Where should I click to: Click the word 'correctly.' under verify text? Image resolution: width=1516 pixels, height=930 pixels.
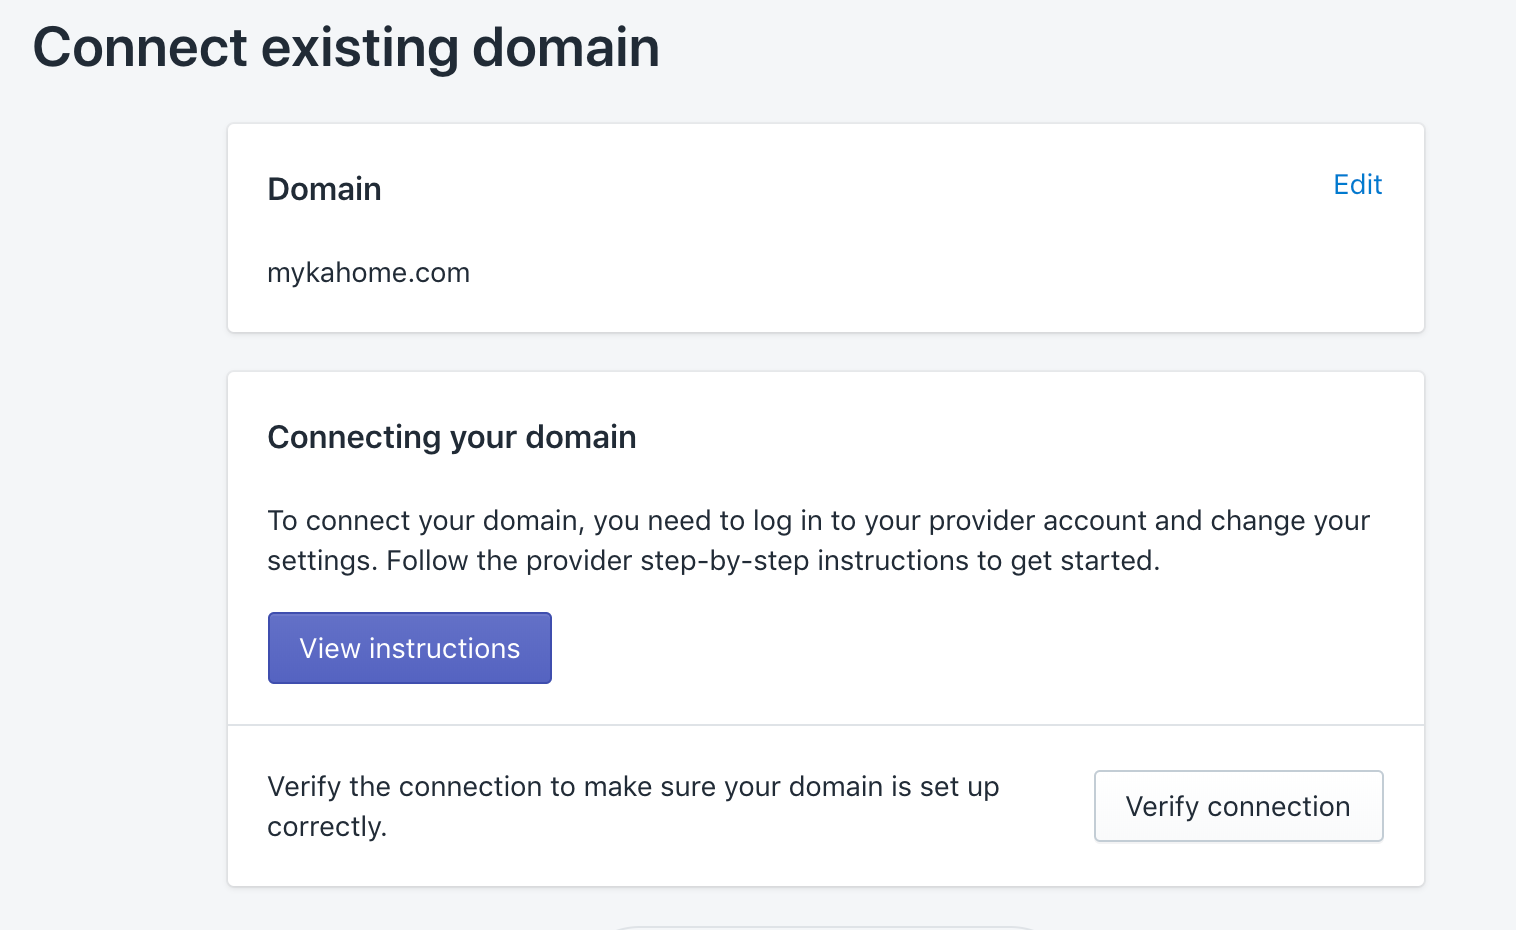tap(327, 827)
